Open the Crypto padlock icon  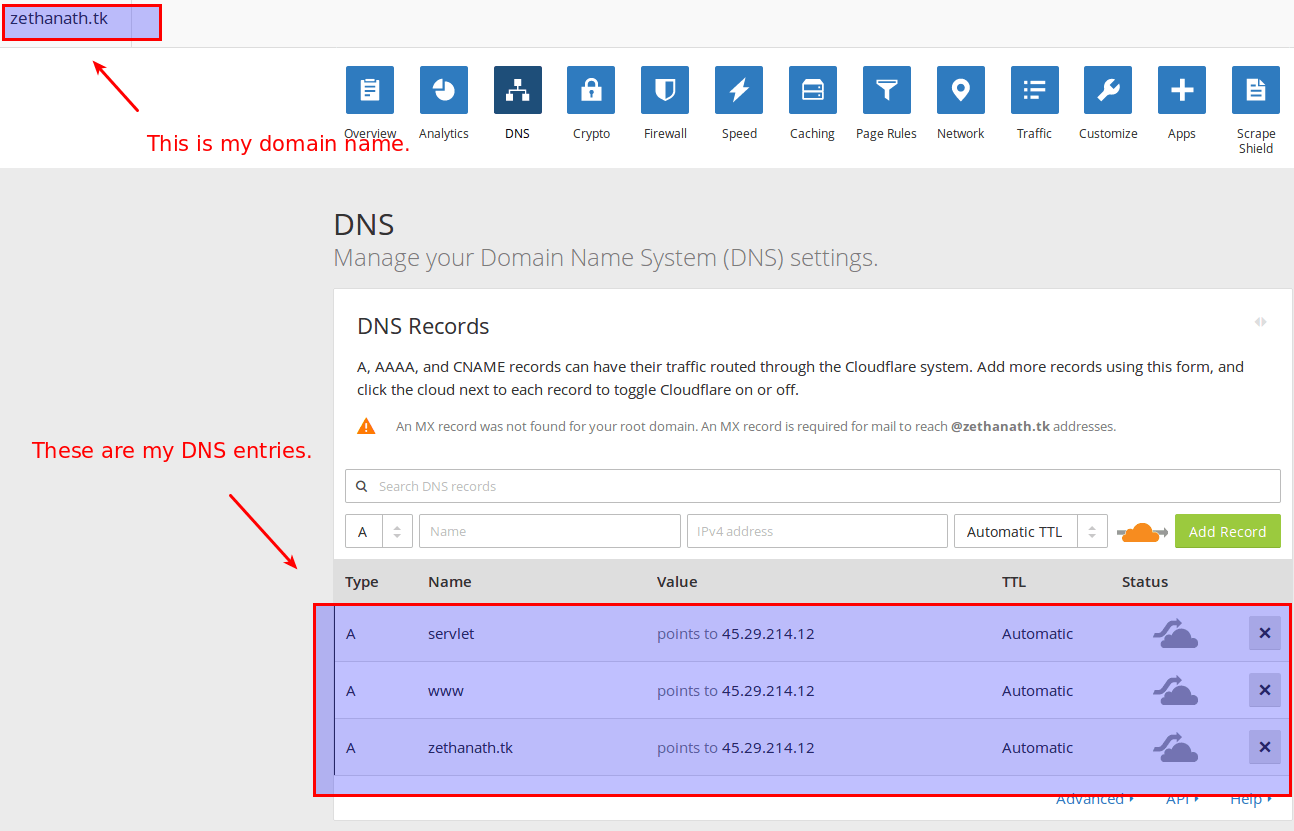(591, 90)
